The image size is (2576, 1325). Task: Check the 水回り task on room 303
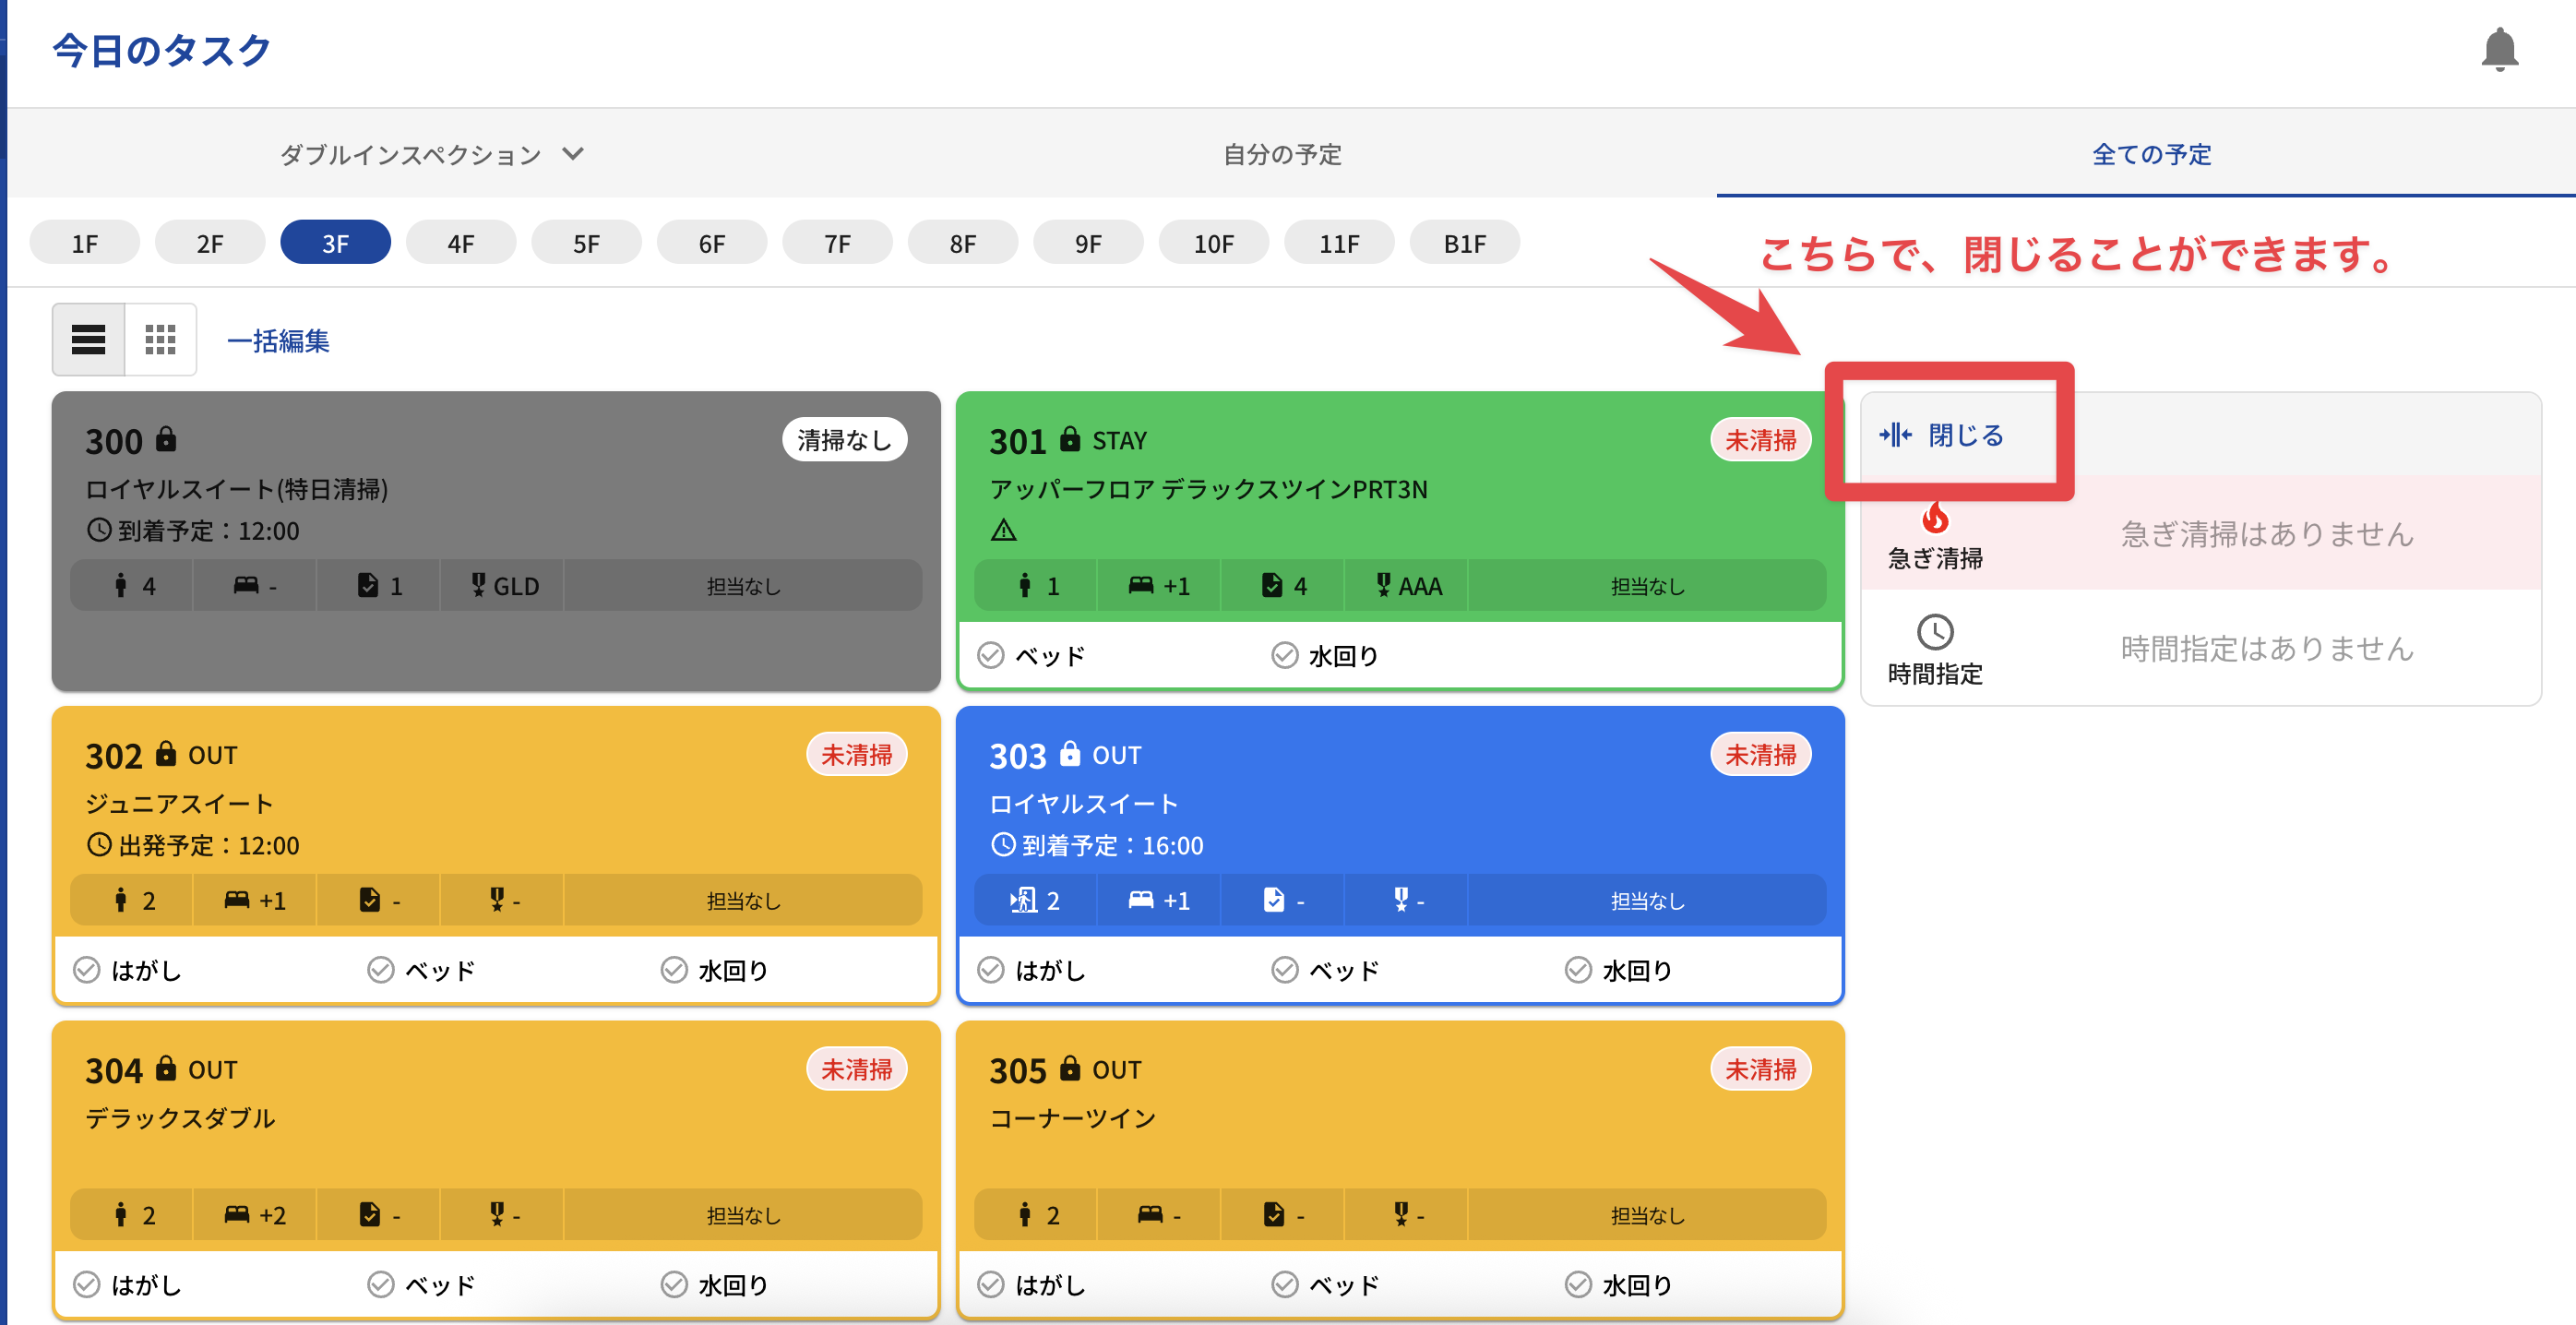click(x=1578, y=970)
